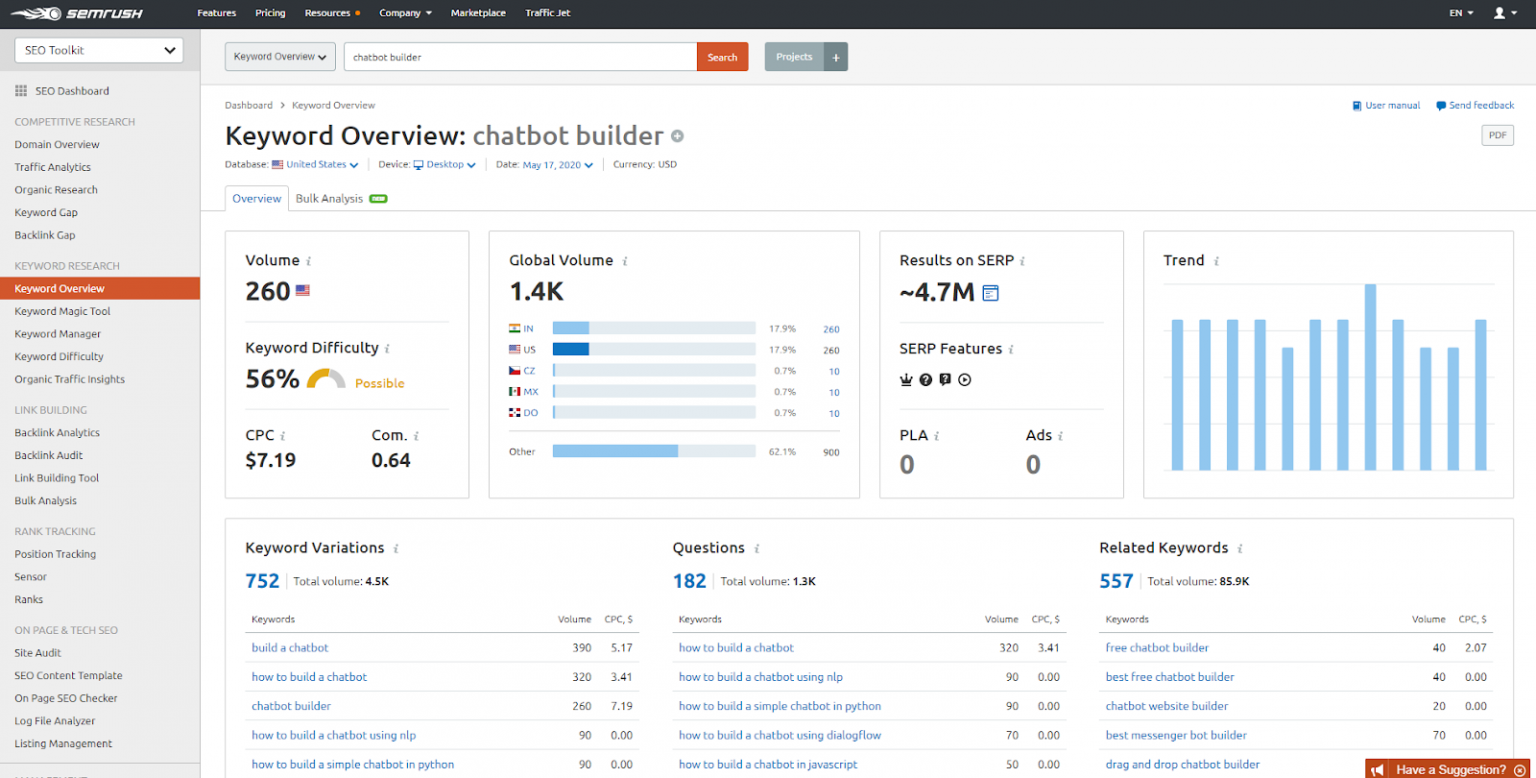This screenshot has width=1536, height=778.
Task: Open the free chatbot builder keyword link
Action: 1157,648
